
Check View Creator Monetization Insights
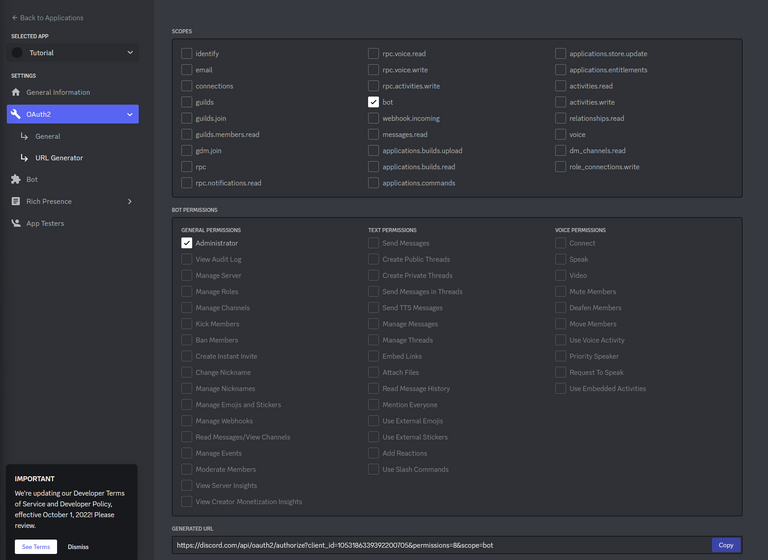[x=187, y=502]
